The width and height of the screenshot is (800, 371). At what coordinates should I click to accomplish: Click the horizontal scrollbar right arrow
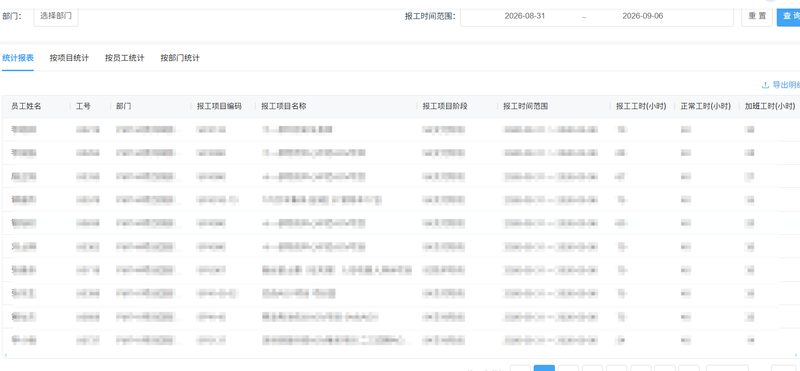tap(796, 355)
